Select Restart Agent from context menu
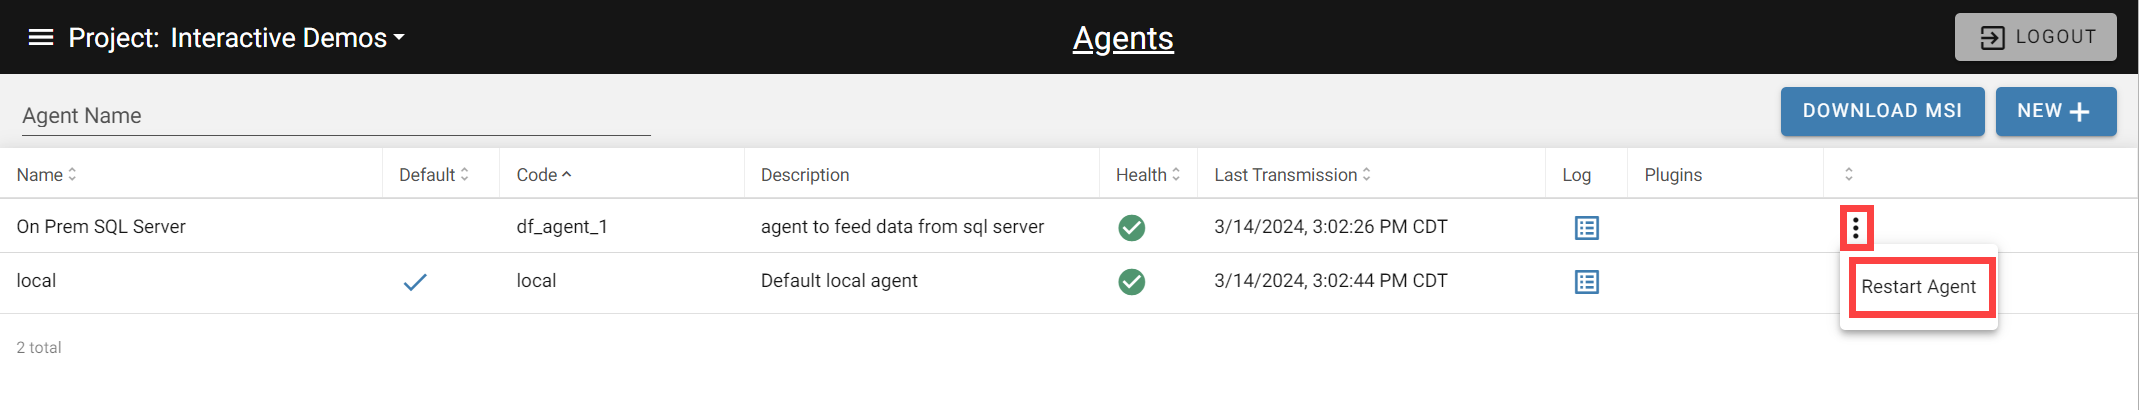 click(x=1918, y=287)
